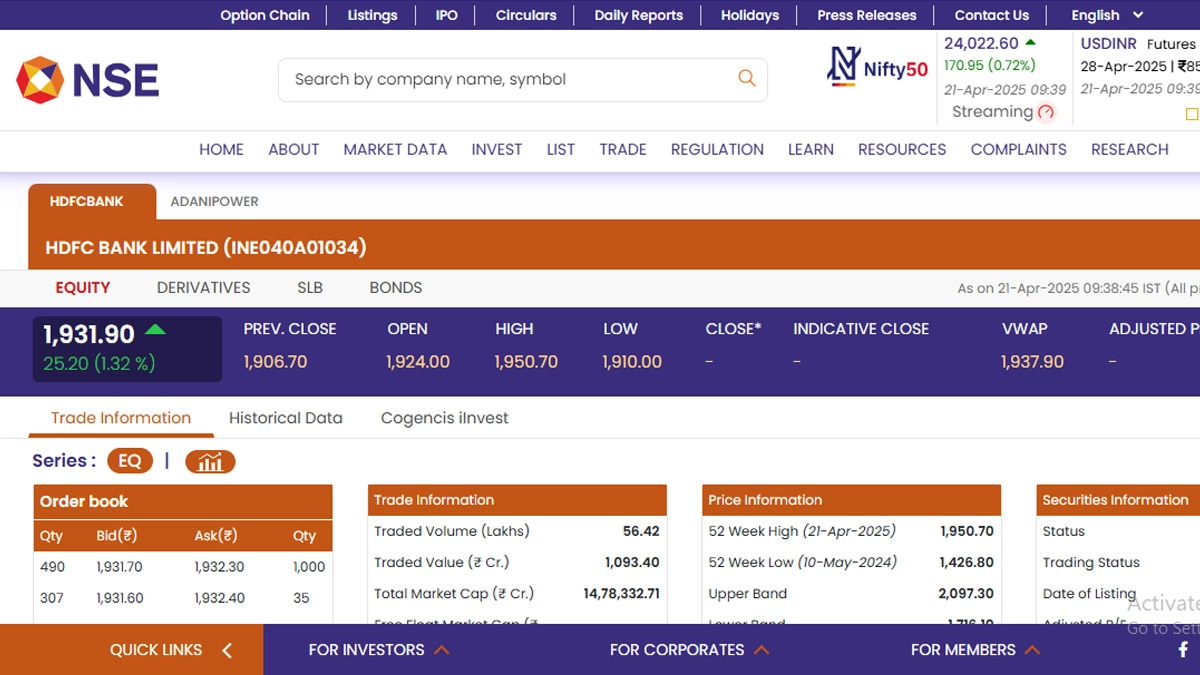Screen dimensions: 1200x675
Task: Click the green up arrow near price
Action: click(x=155, y=329)
